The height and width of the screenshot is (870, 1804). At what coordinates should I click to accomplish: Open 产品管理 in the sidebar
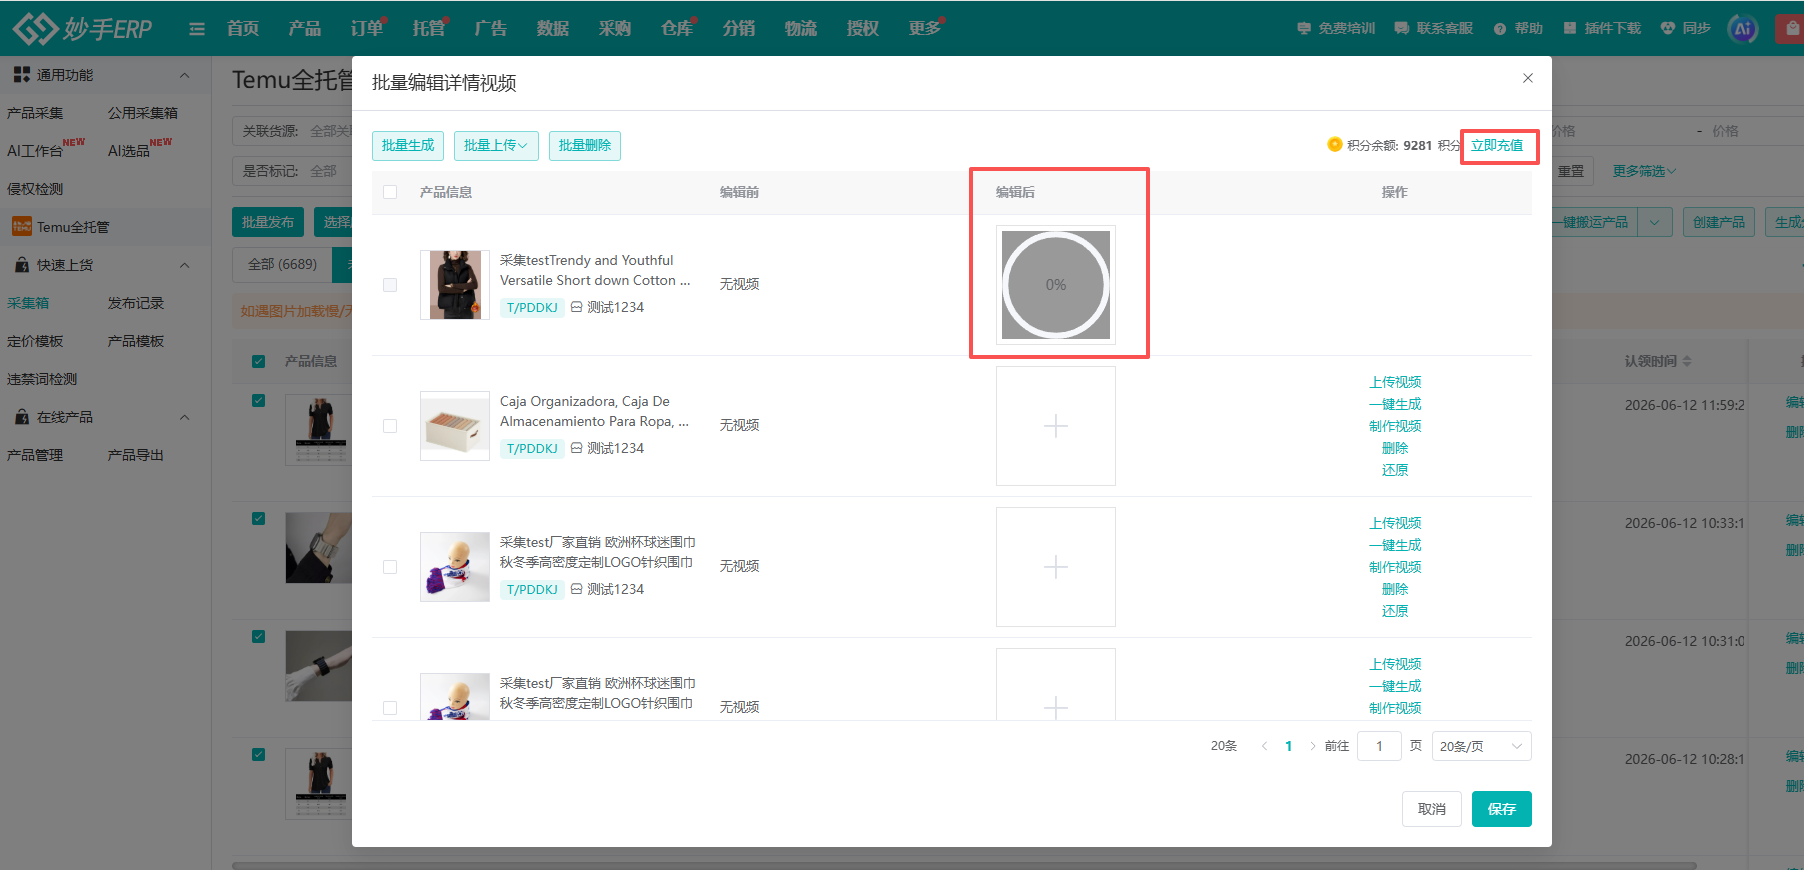click(x=35, y=455)
